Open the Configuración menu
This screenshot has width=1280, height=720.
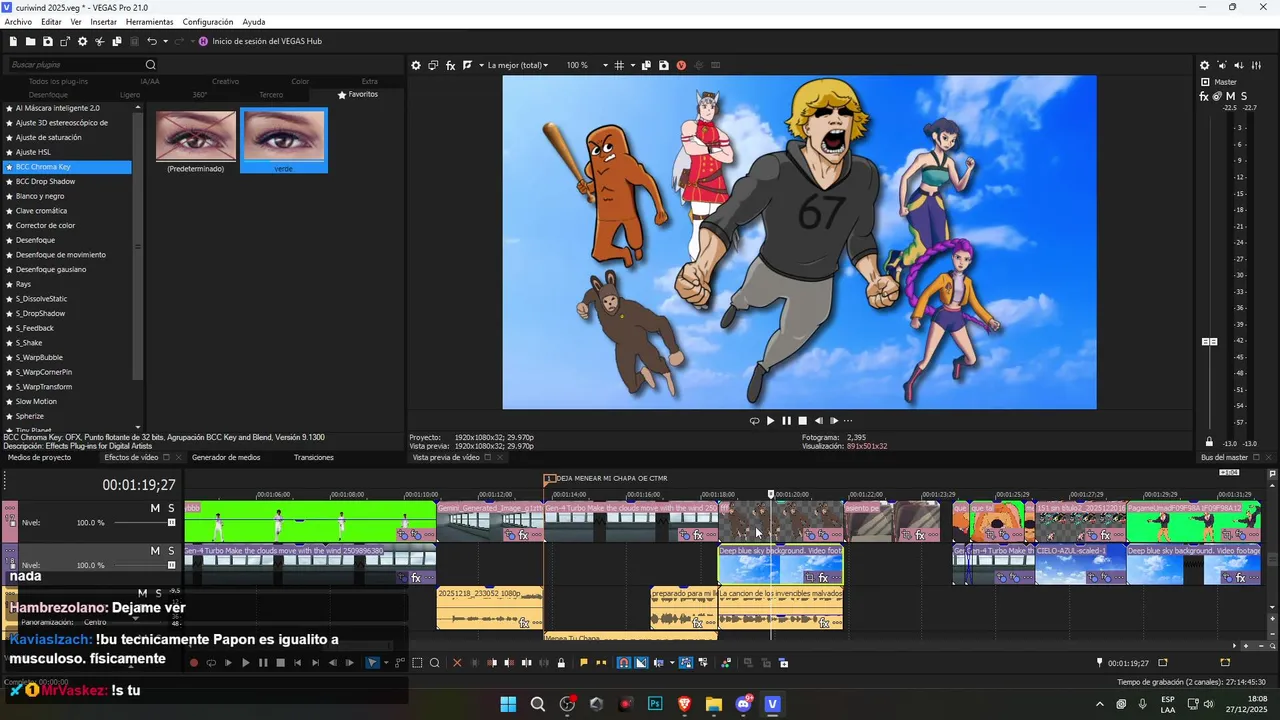[208, 22]
